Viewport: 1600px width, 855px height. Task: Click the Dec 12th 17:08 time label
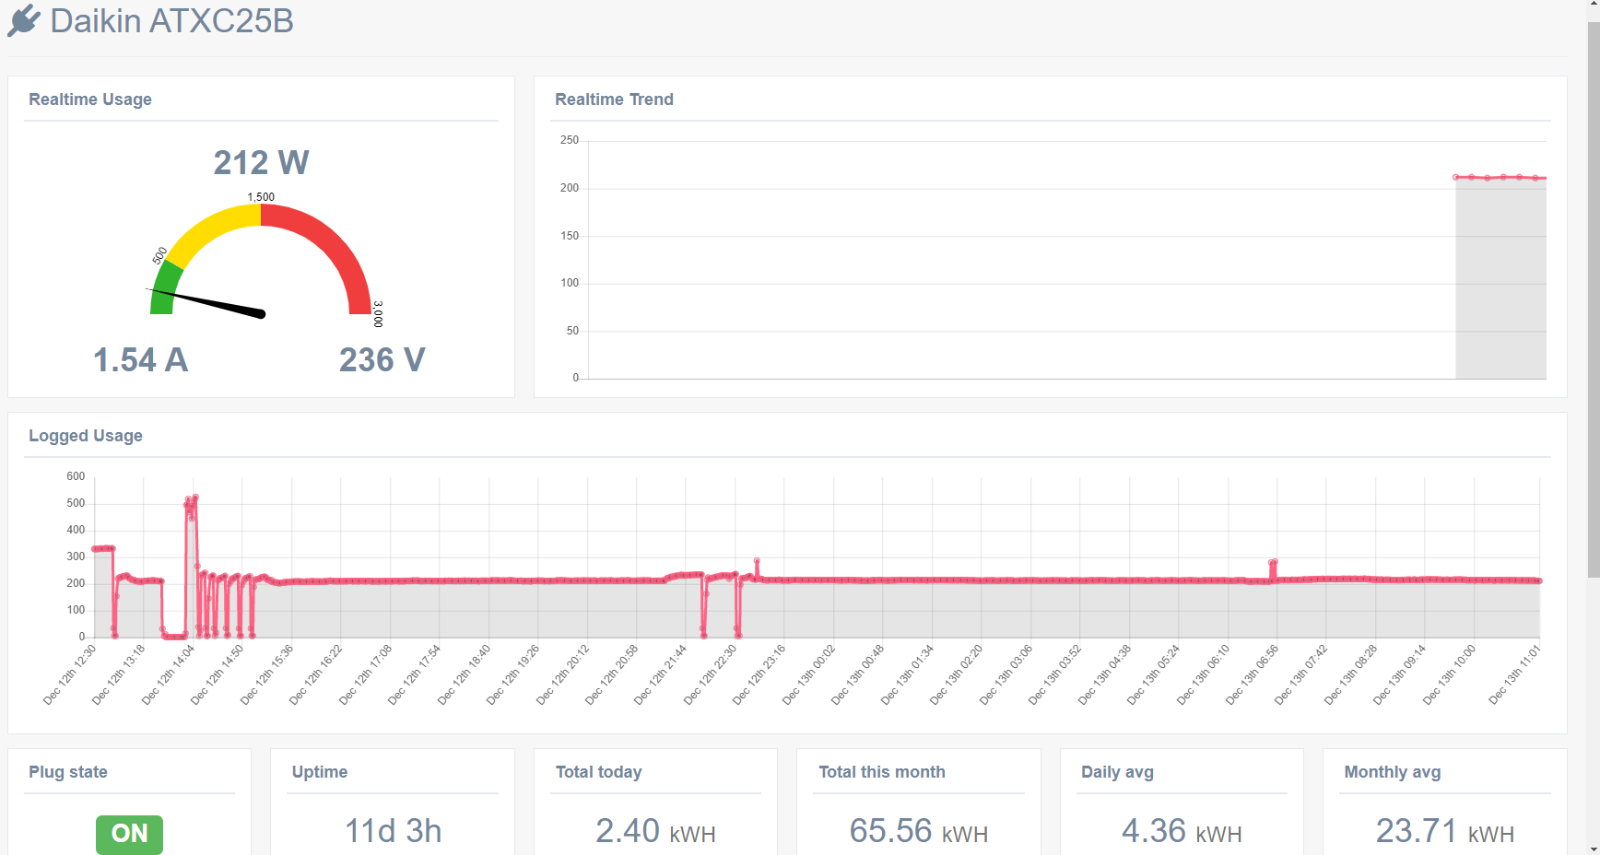coord(365,675)
